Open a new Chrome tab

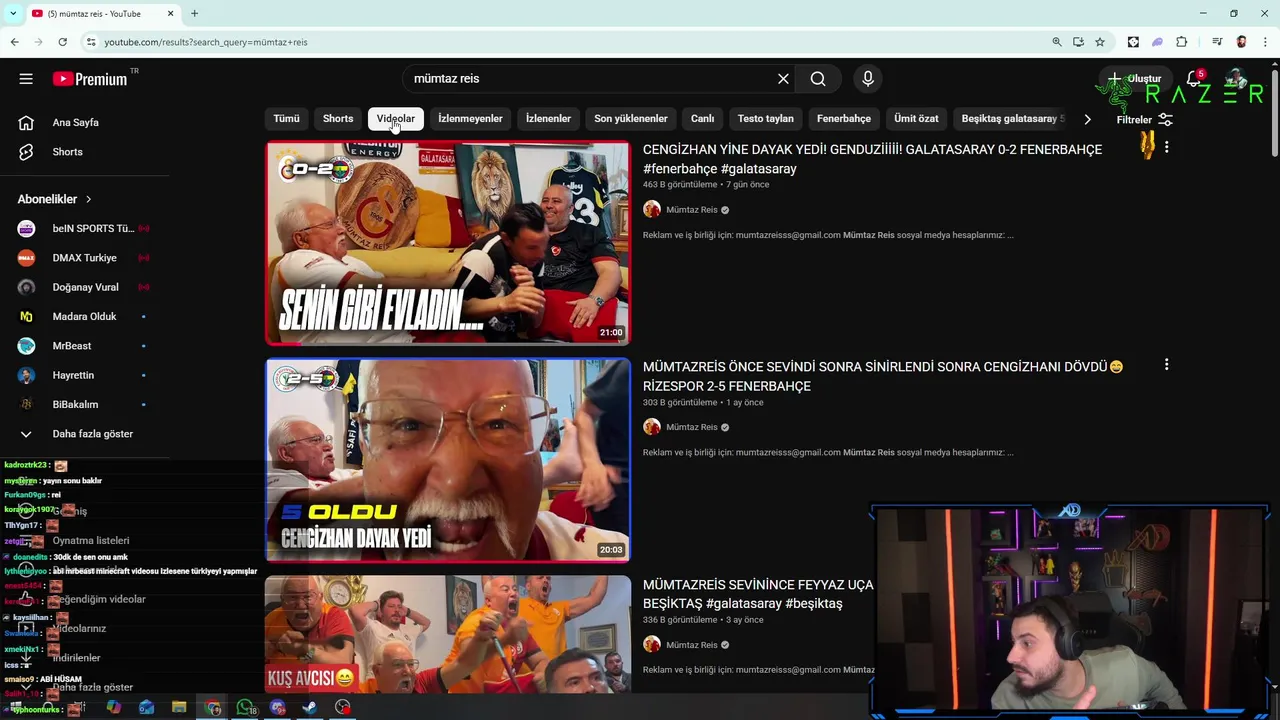coord(195,13)
